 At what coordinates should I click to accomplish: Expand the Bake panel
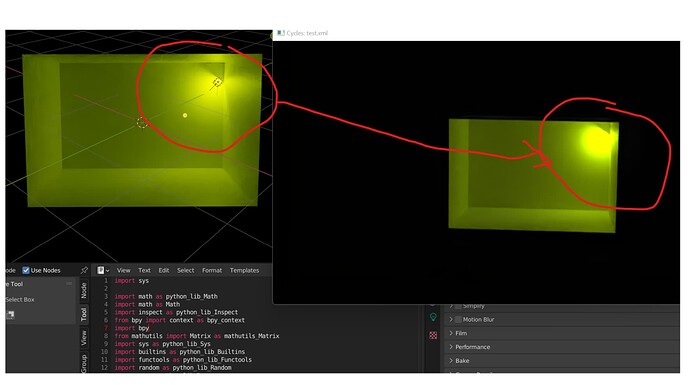coord(564,360)
